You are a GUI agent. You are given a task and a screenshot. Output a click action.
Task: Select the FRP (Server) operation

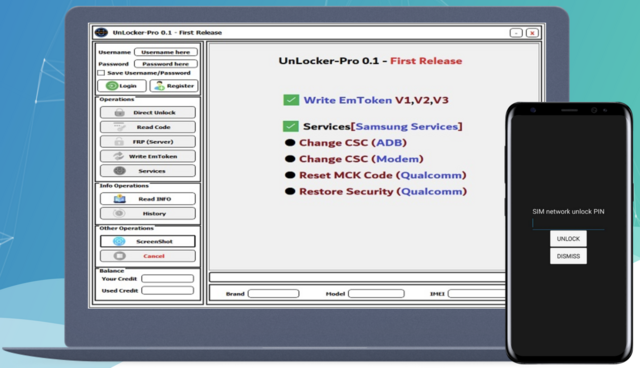point(148,142)
